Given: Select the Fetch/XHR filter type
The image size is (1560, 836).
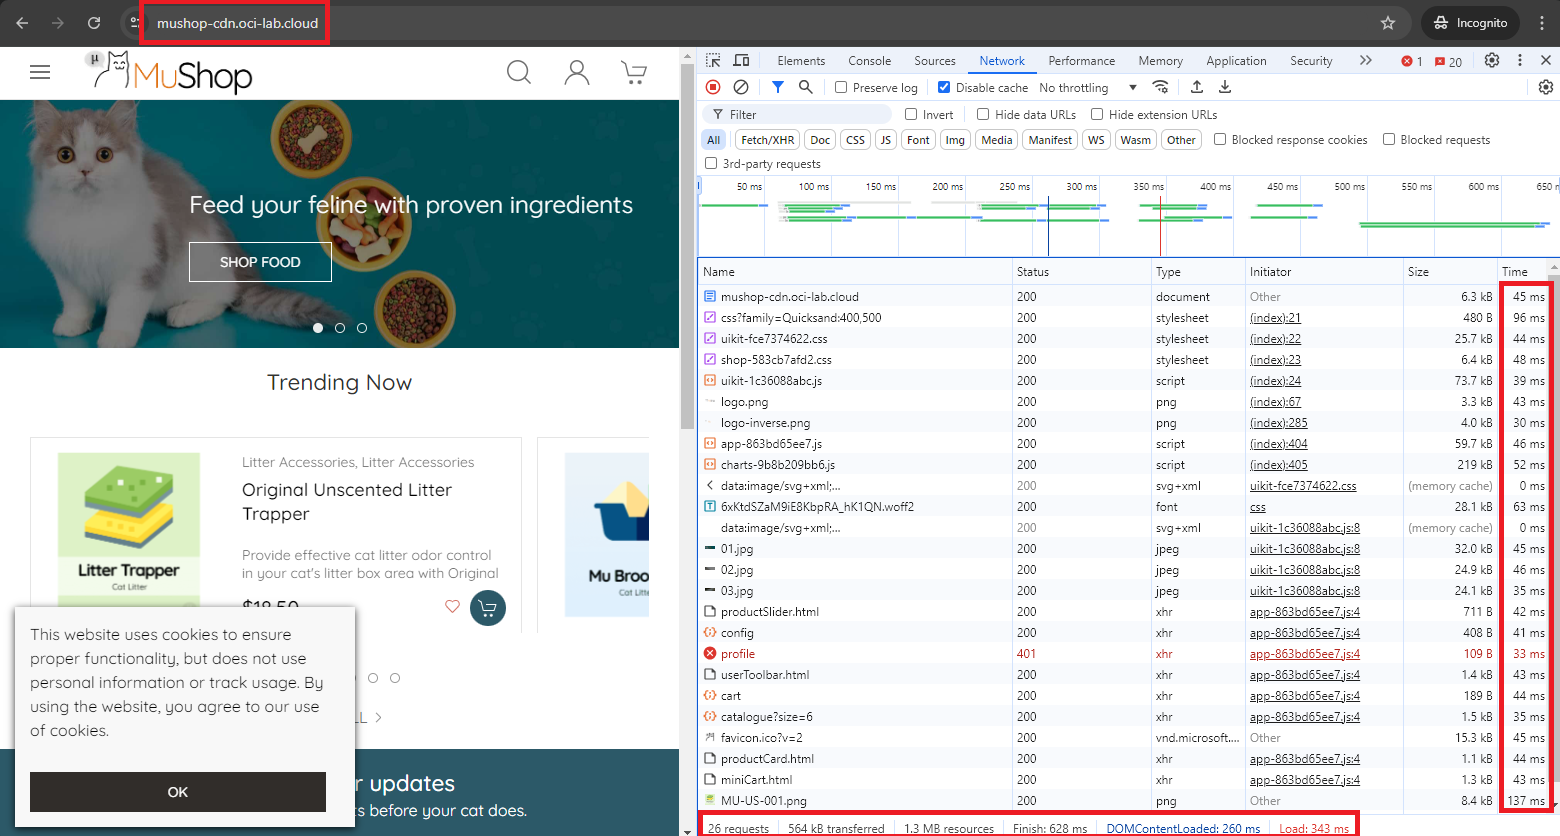Looking at the screenshot, I should [x=767, y=140].
